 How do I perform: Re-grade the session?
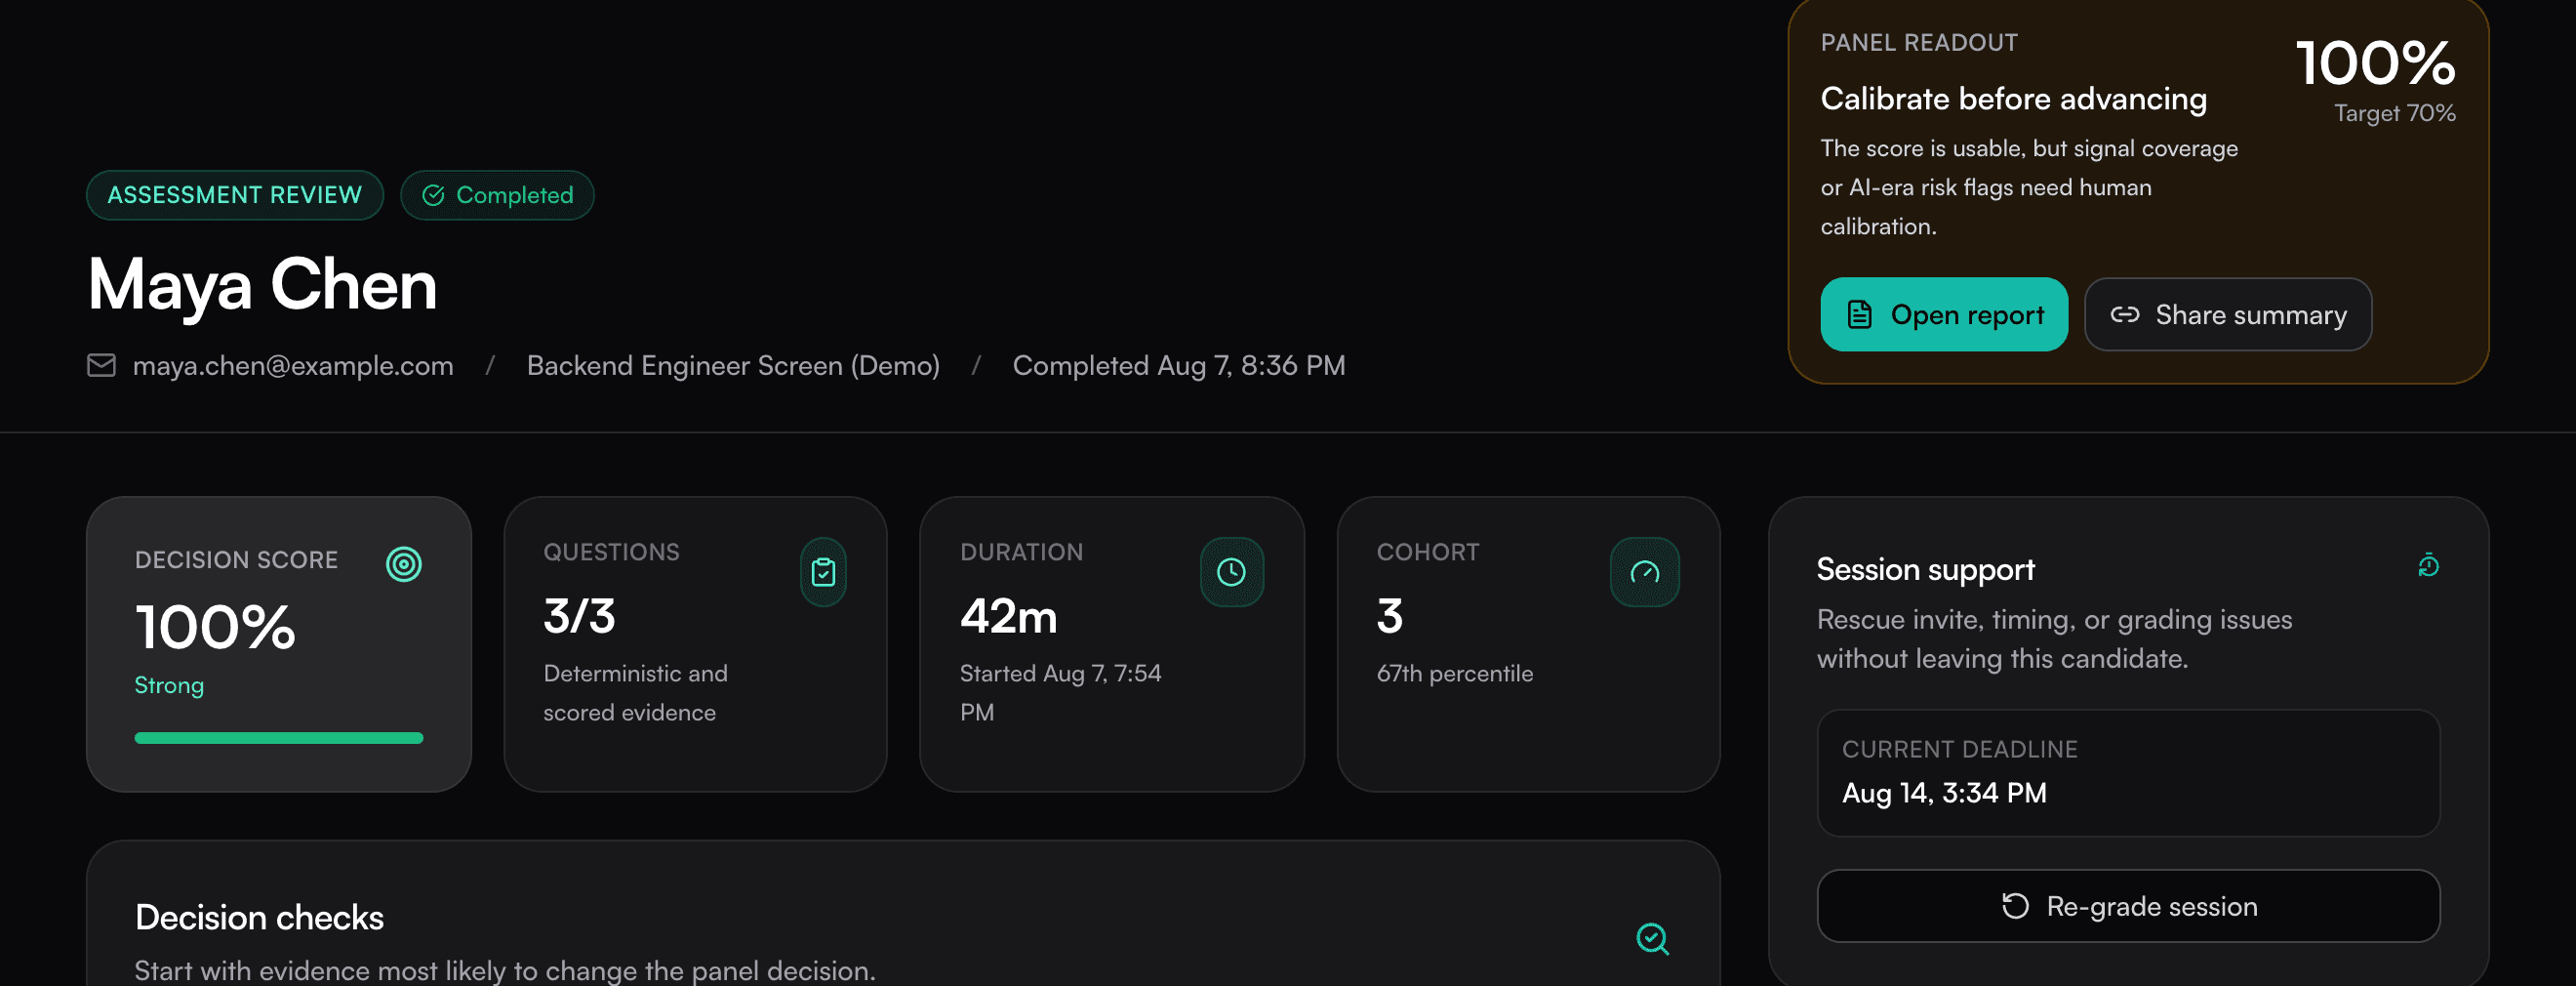tap(2127, 905)
